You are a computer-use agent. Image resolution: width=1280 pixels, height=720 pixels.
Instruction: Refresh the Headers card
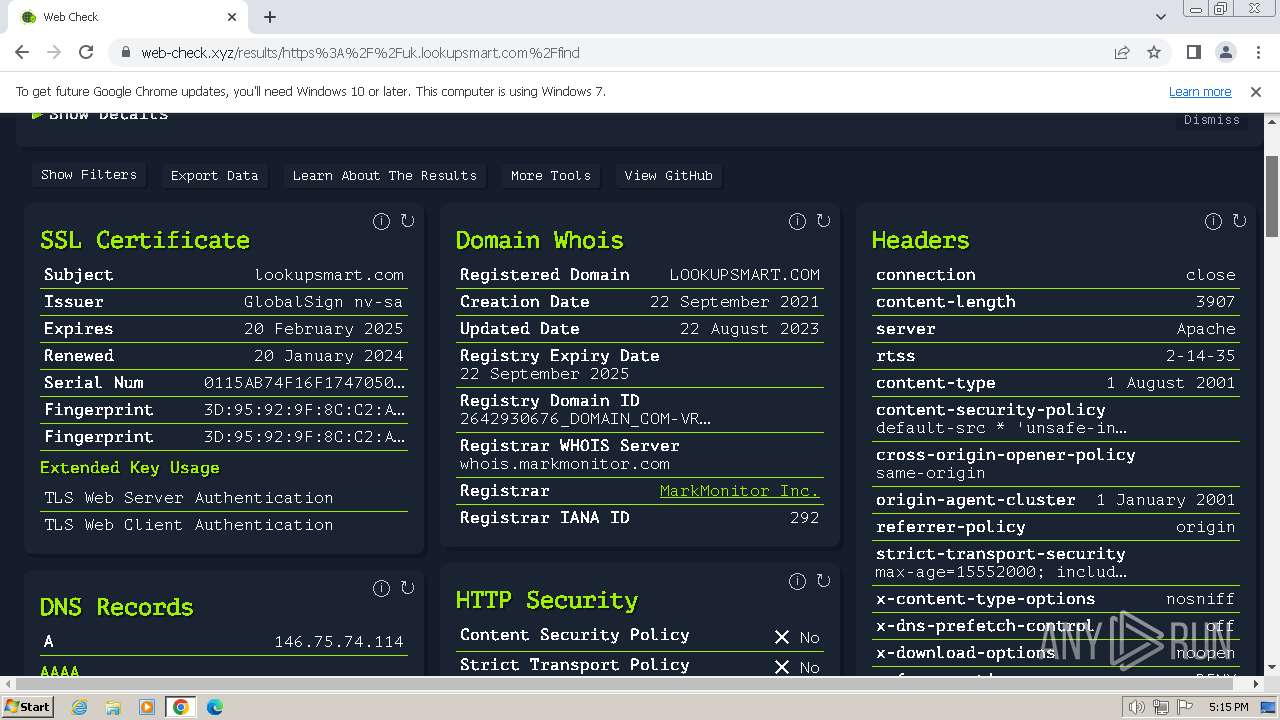click(x=1239, y=221)
